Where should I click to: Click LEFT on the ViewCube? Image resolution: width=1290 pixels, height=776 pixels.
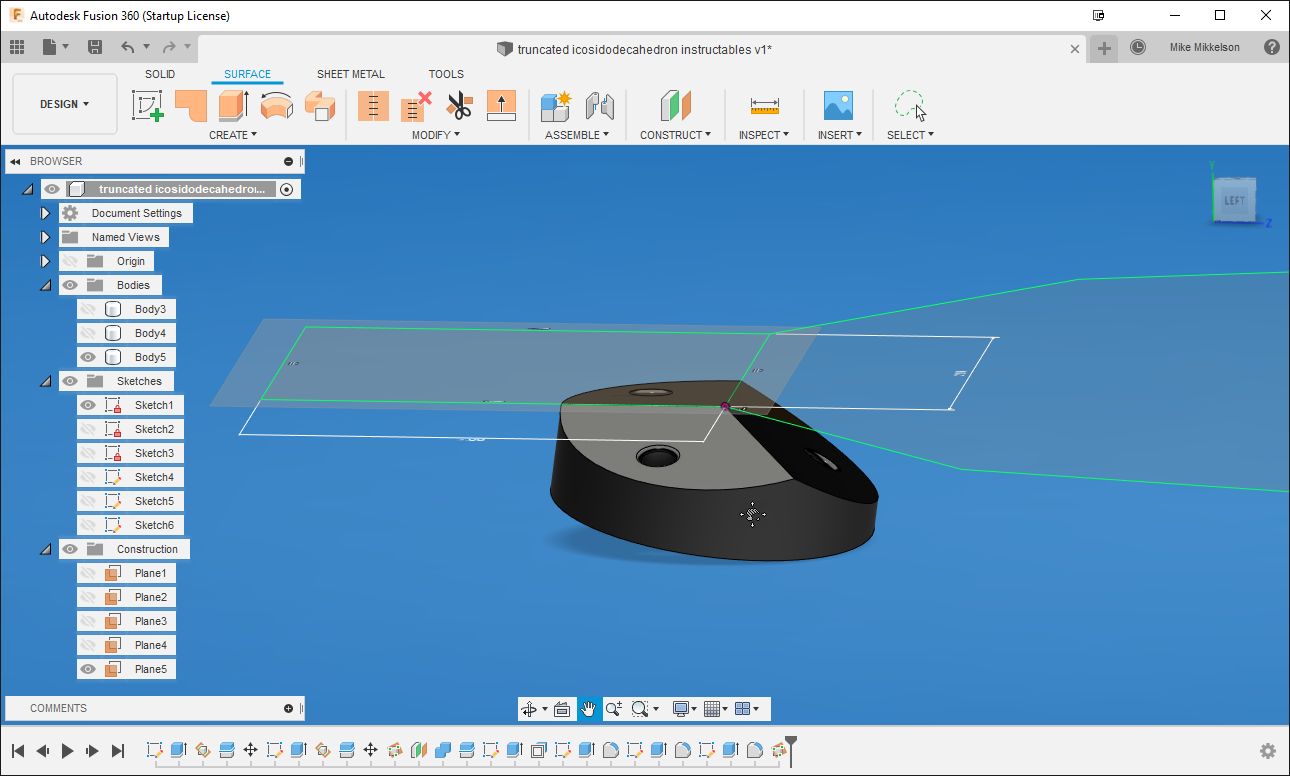(1235, 200)
